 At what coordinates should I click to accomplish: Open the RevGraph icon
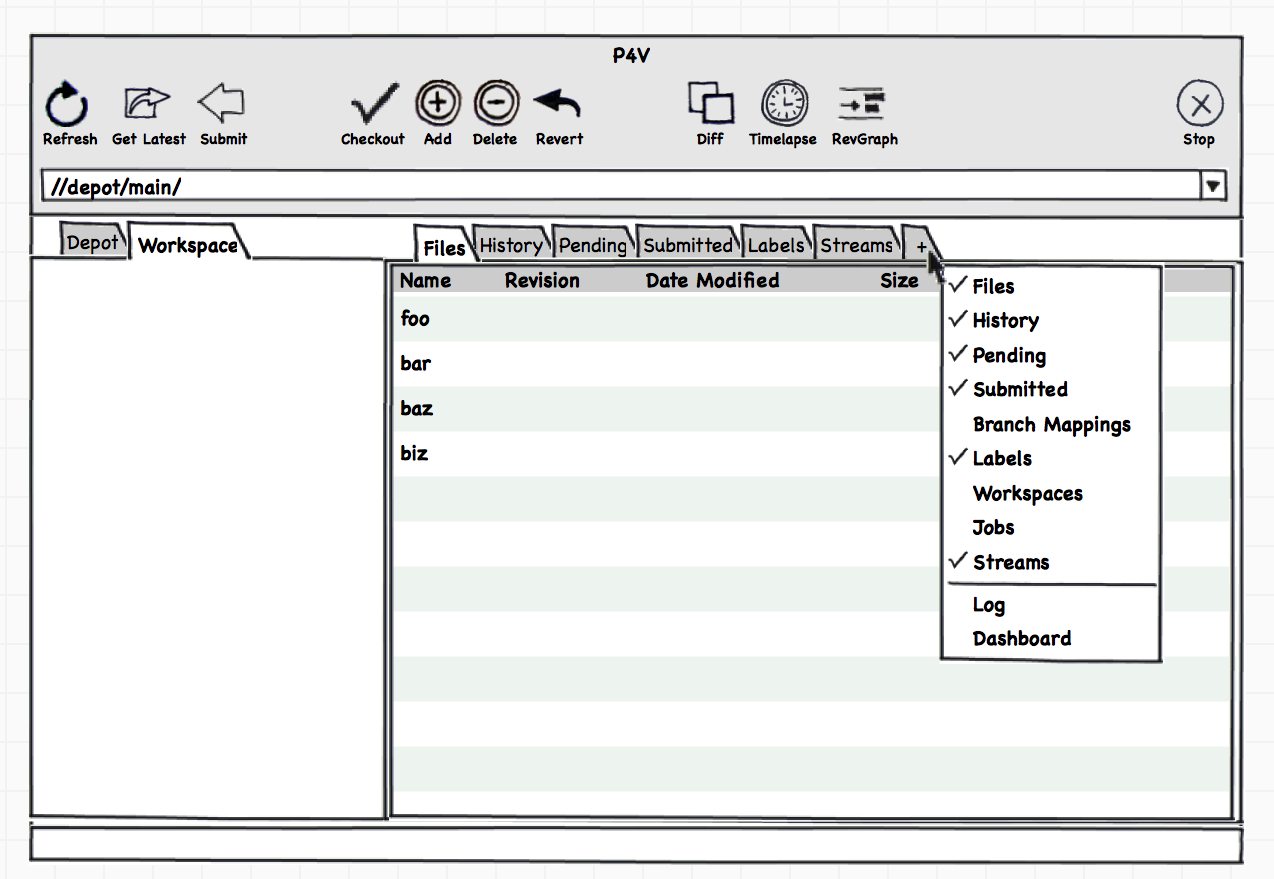[x=863, y=103]
